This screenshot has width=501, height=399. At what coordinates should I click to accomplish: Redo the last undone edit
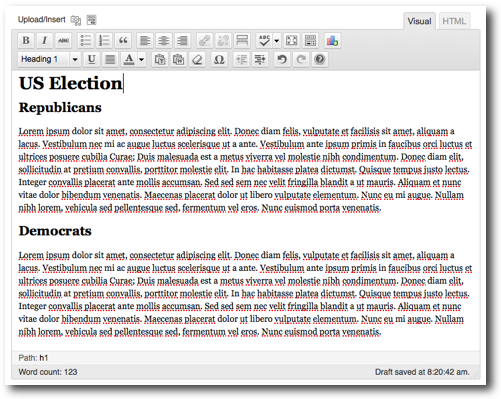(x=301, y=59)
